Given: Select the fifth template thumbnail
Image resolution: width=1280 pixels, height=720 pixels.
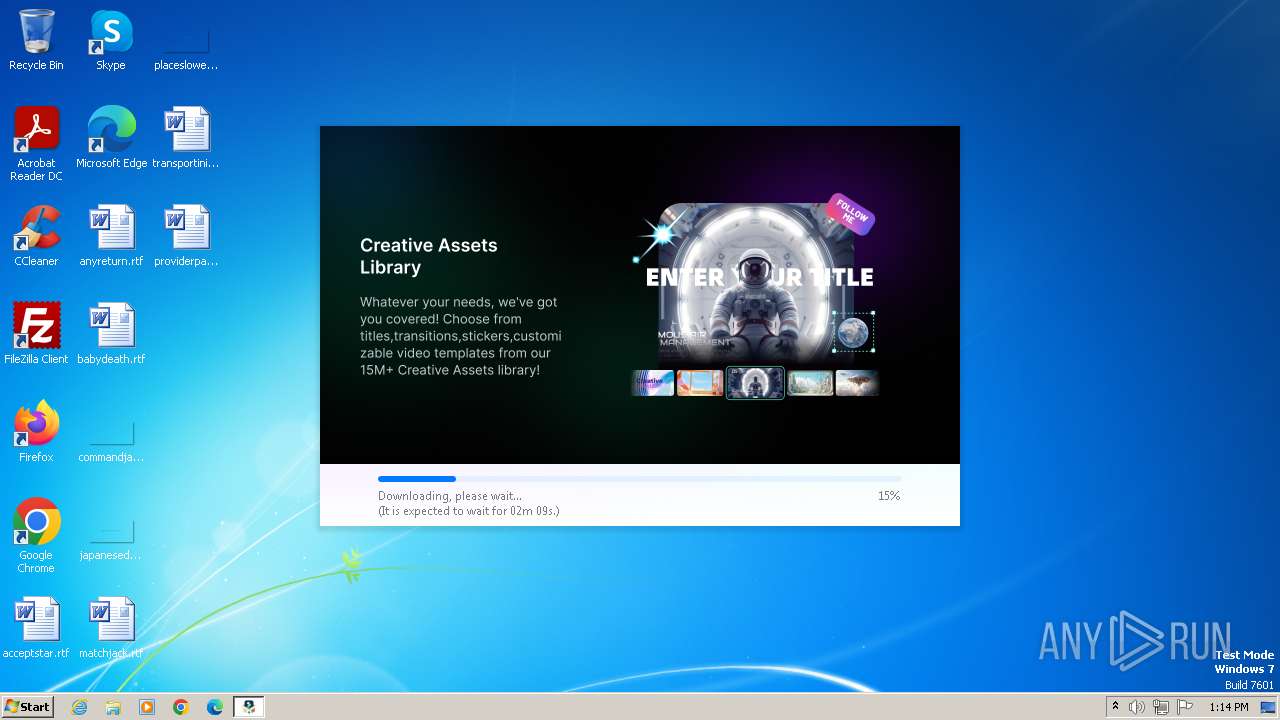Looking at the screenshot, I should click(857, 383).
